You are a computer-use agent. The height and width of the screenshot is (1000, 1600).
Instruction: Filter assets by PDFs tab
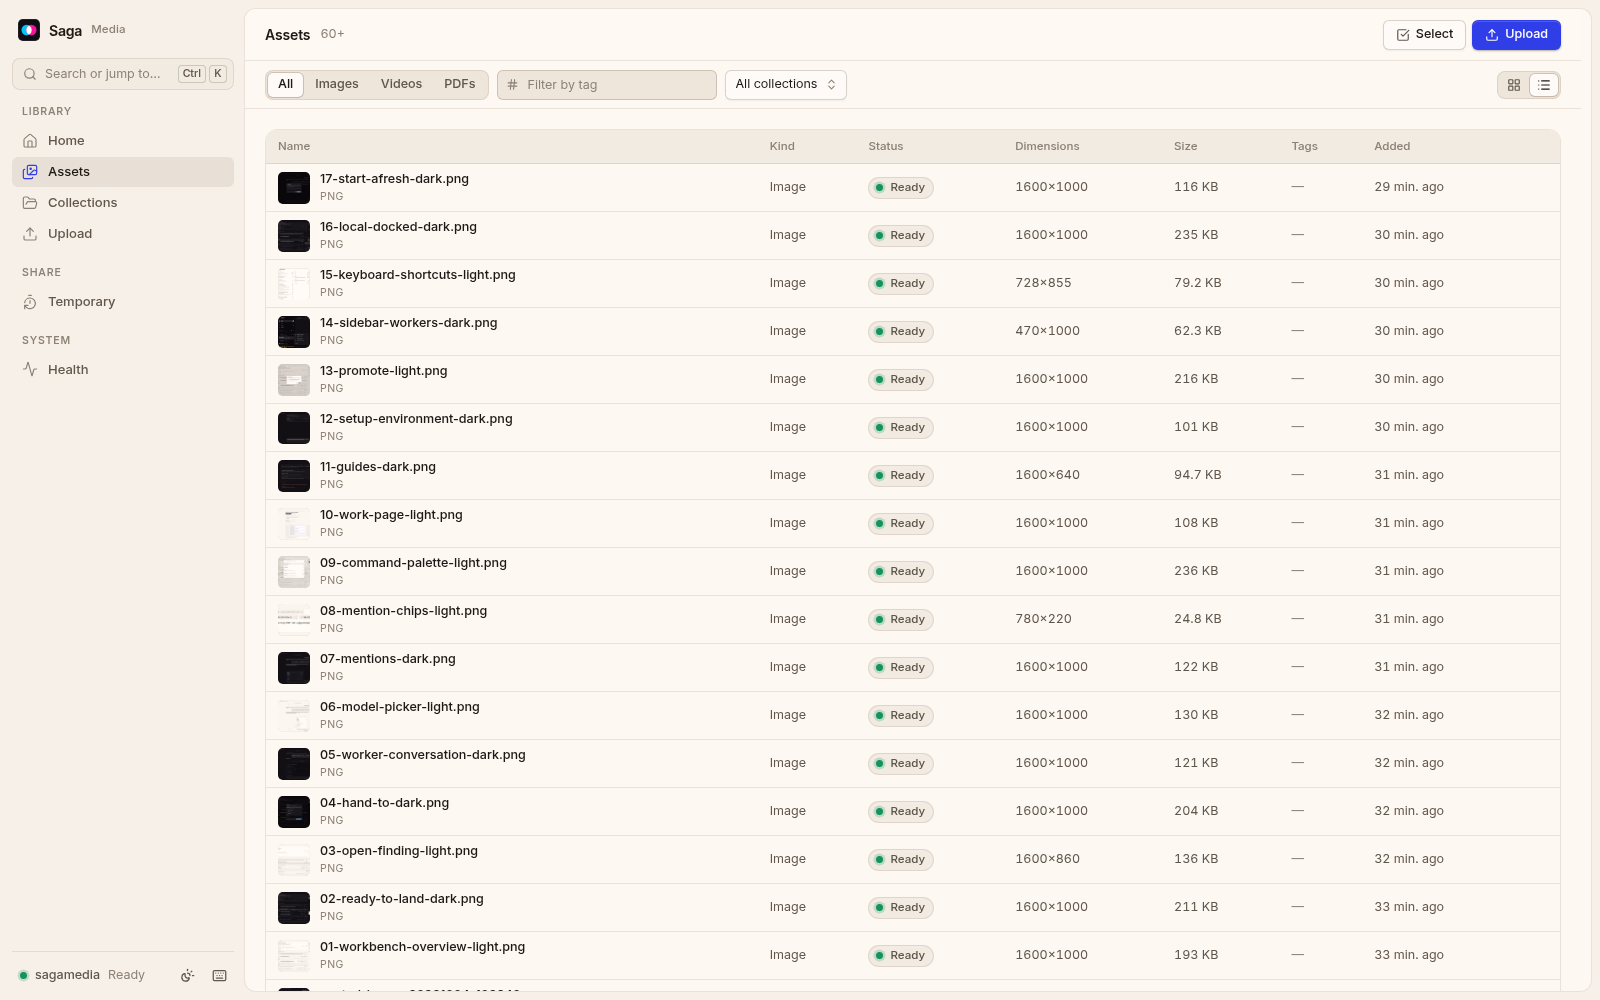[x=460, y=85]
